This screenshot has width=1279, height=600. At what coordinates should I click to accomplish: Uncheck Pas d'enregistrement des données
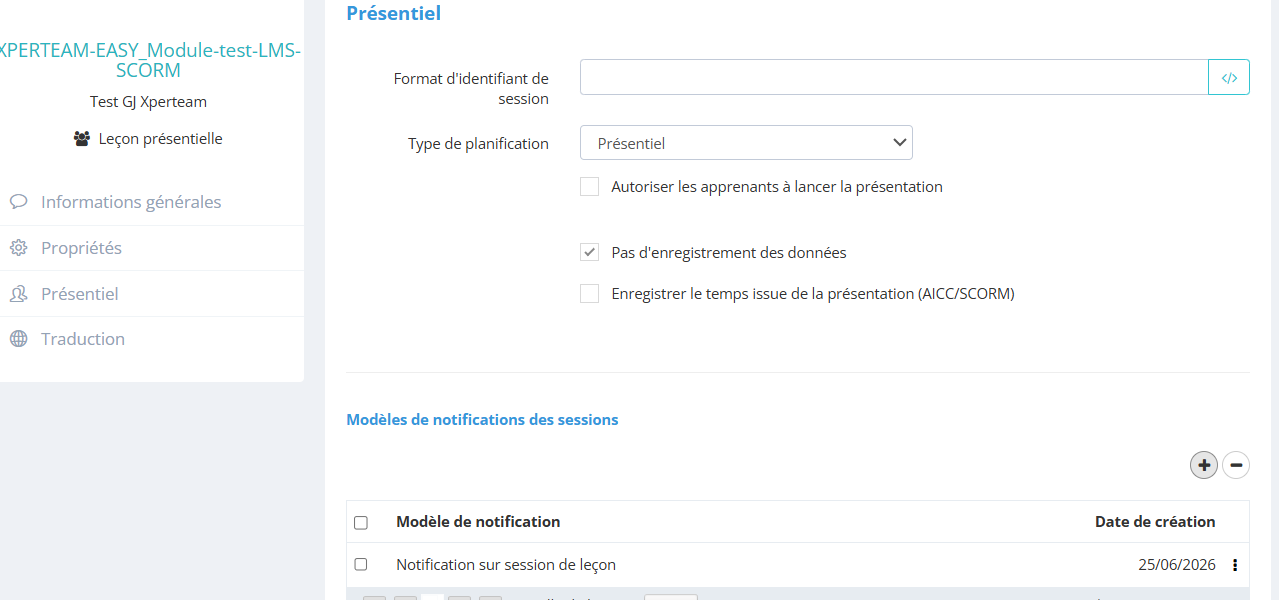[590, 252]
